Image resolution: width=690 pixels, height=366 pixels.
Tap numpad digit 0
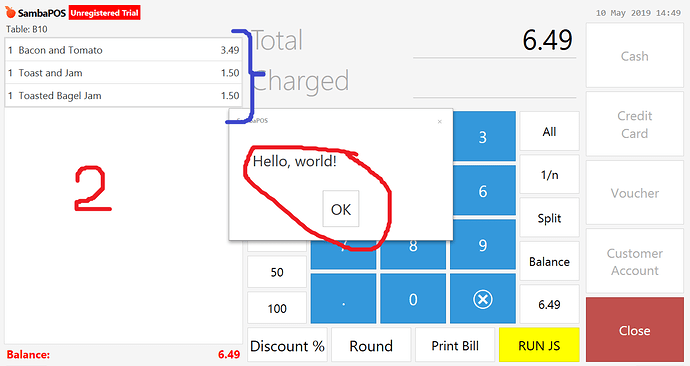click(413, 299)
